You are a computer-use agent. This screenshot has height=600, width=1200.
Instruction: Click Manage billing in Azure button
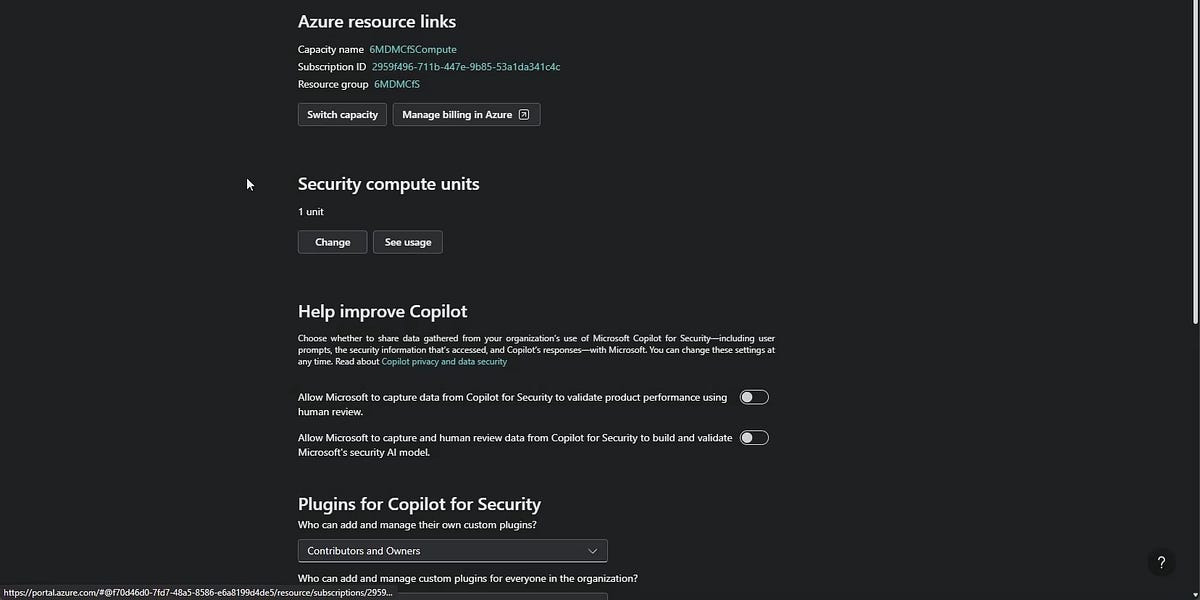tap(466, 115)
